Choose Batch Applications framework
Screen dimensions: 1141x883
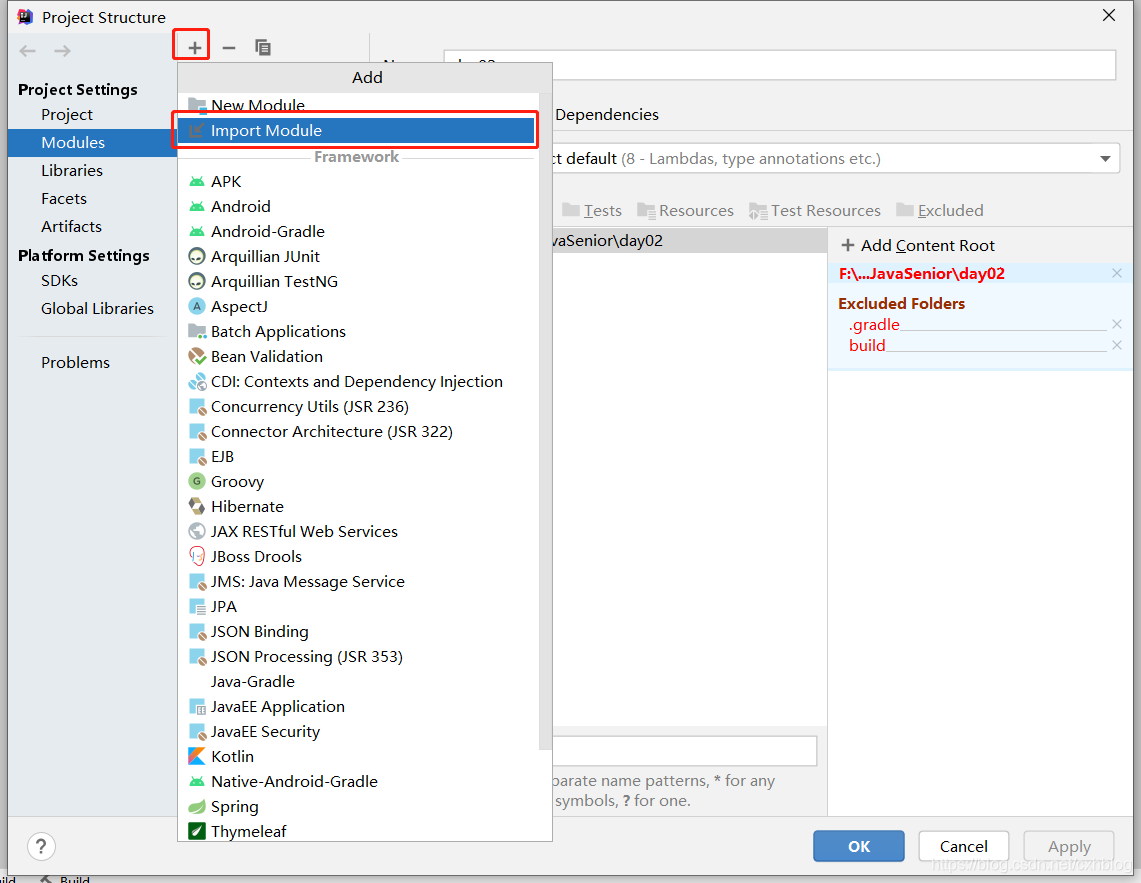pos(358,331)
